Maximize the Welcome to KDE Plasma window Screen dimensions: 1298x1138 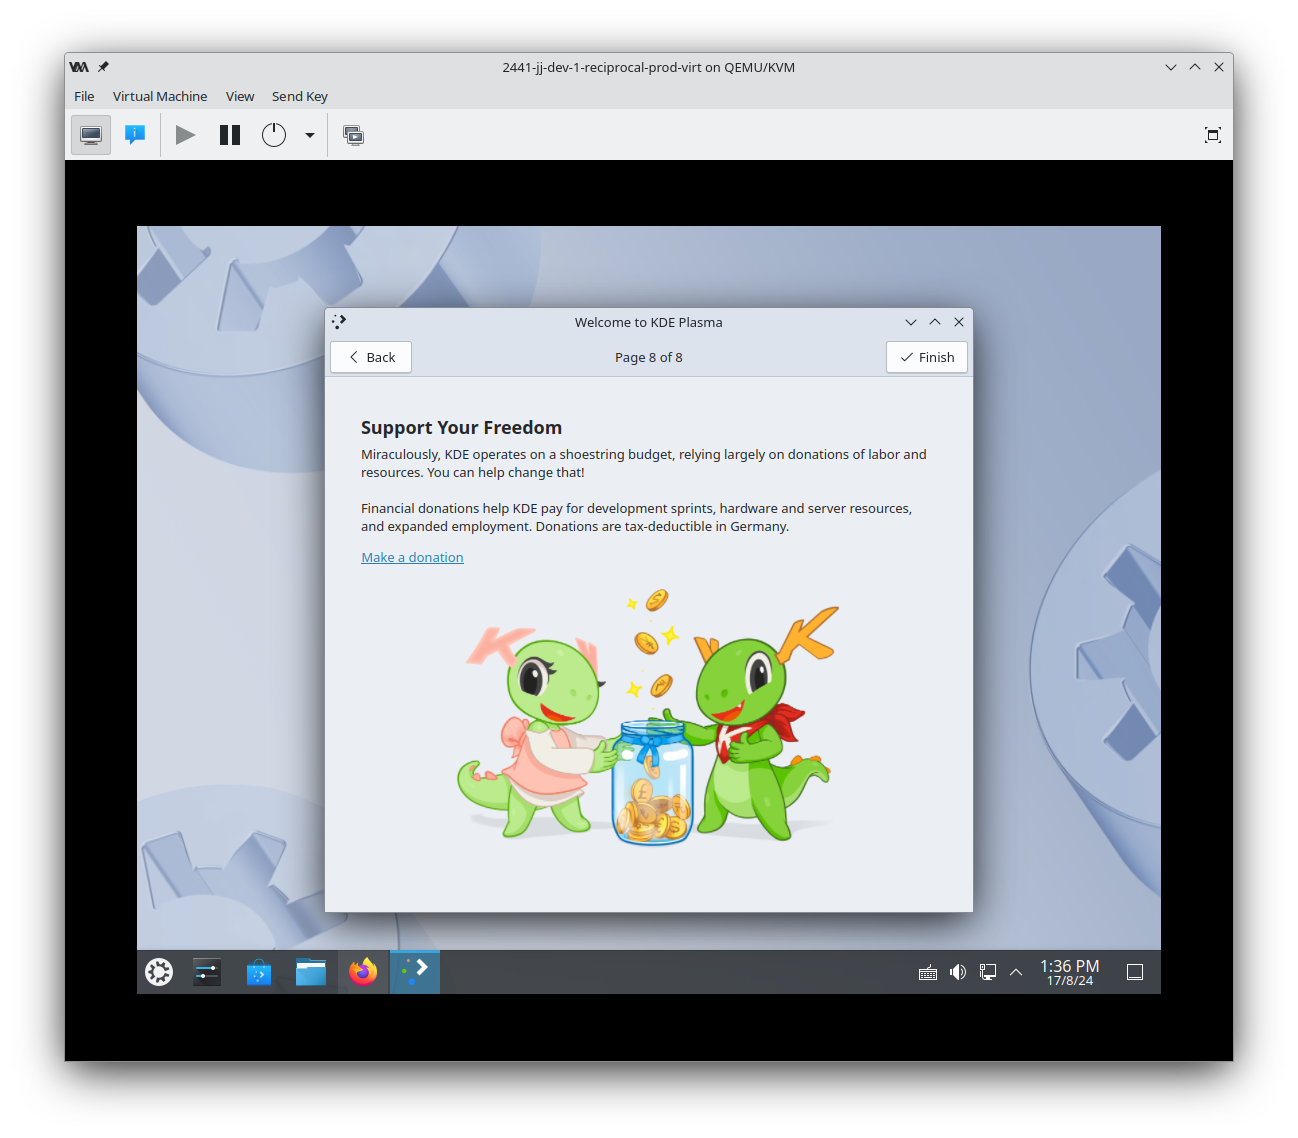[935, 322]
